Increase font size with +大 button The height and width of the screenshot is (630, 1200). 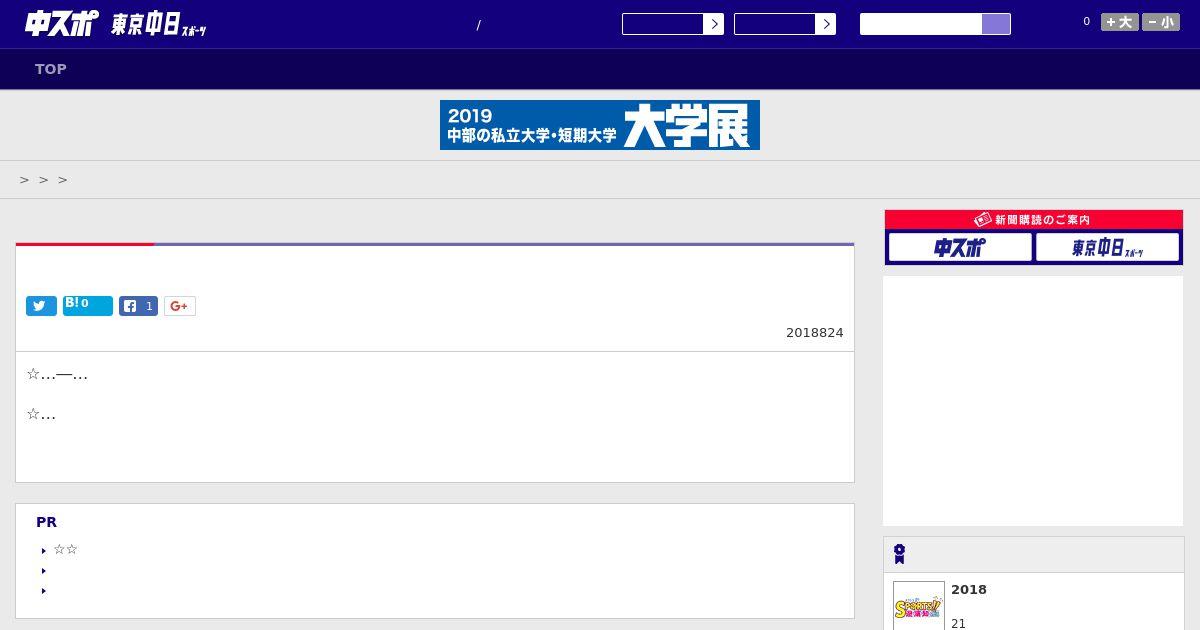[x=1120, y=22]
